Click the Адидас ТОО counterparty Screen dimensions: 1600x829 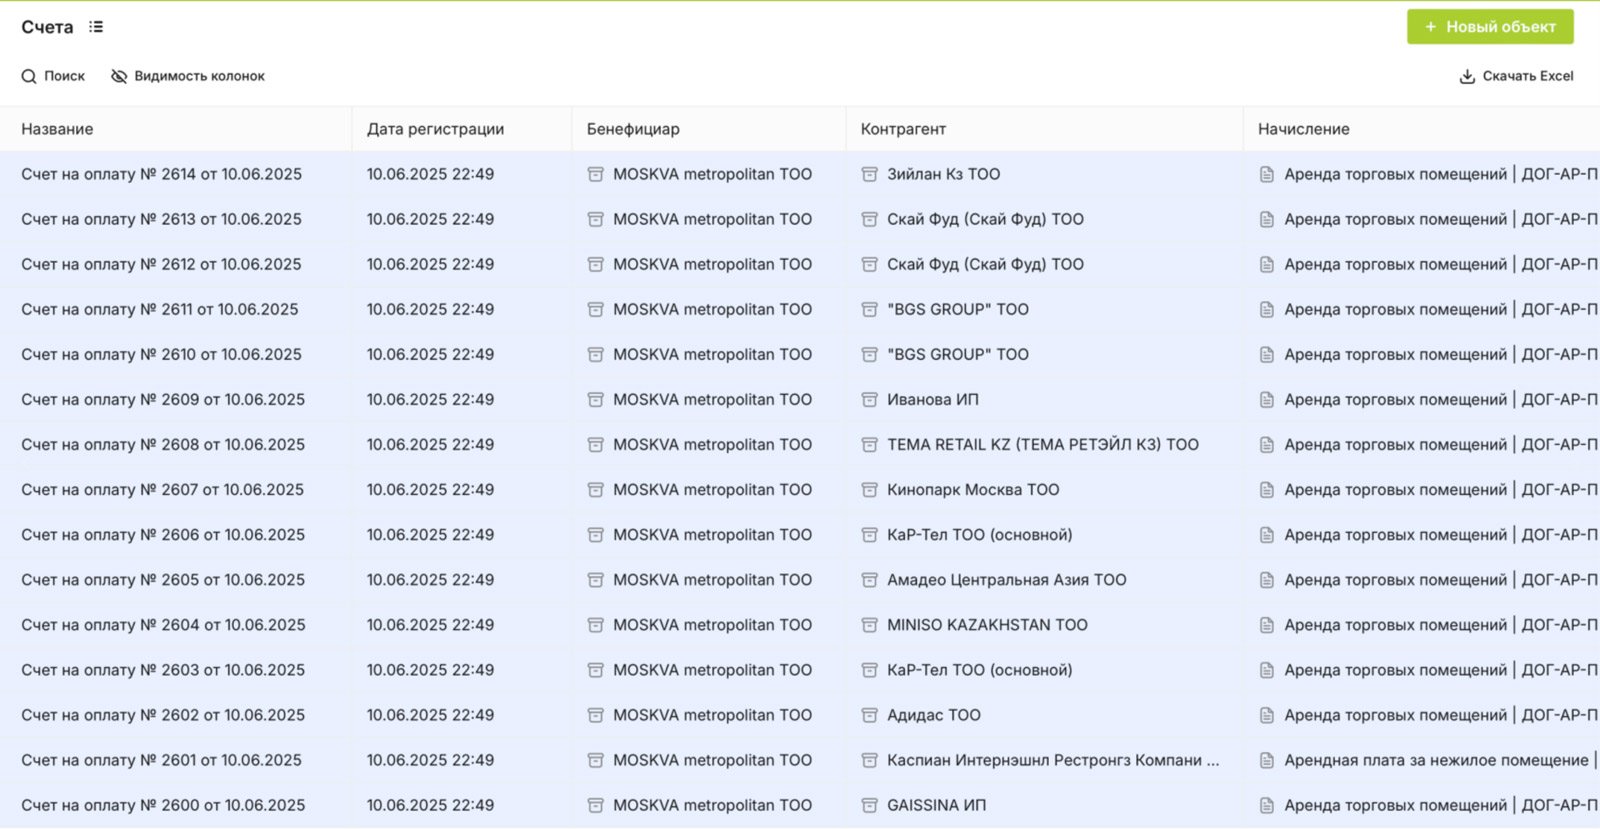pyautogui.click(x=933, y=715)
